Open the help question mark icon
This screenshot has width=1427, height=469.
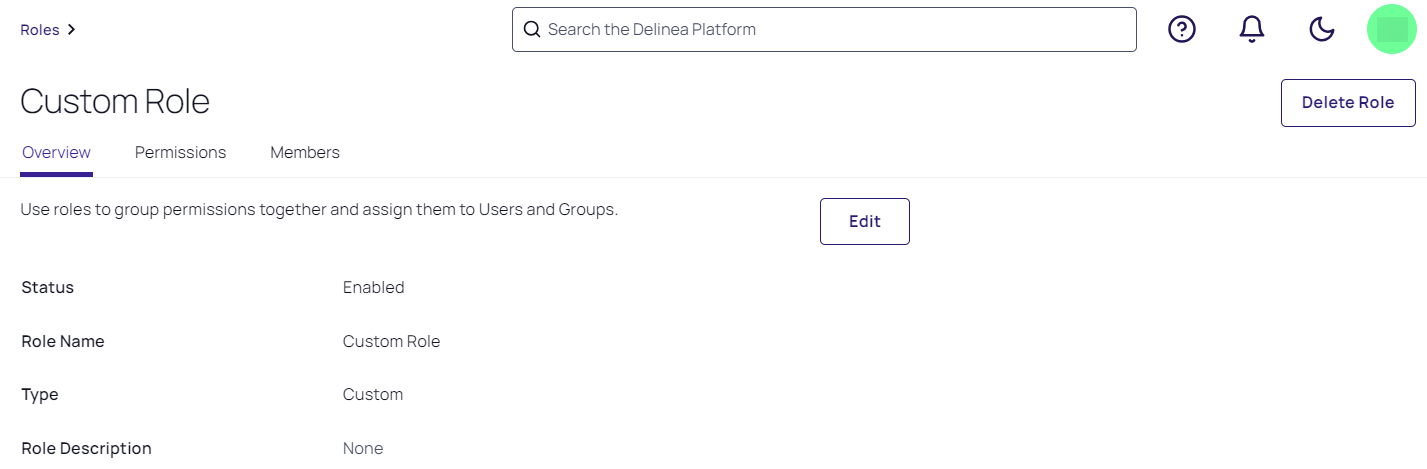pos(1182,30)
